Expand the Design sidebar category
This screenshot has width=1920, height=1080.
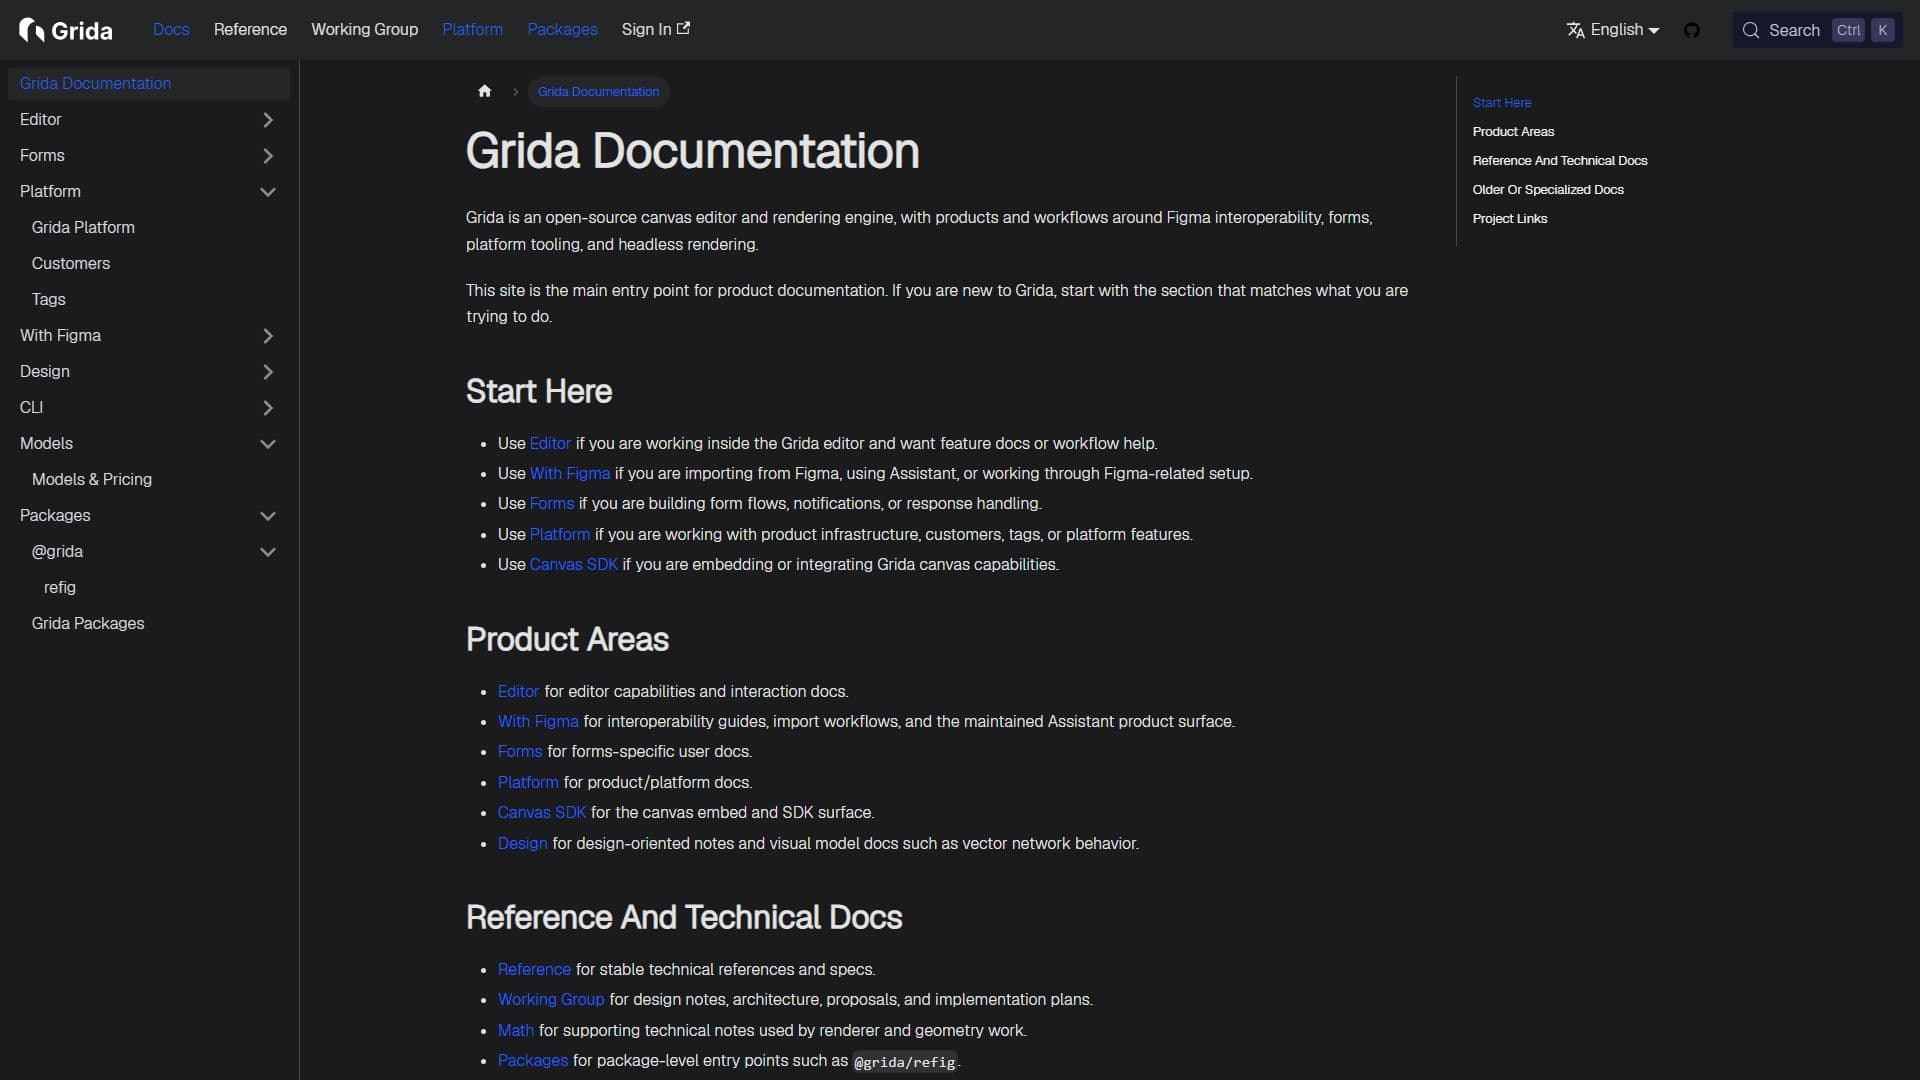(267, 372)
